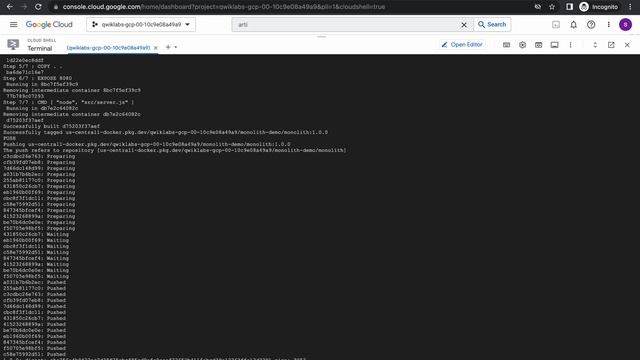Viewport: 640px width, 360px height.
Task: Go back in the browser
Action: click(x=10, y=7)
